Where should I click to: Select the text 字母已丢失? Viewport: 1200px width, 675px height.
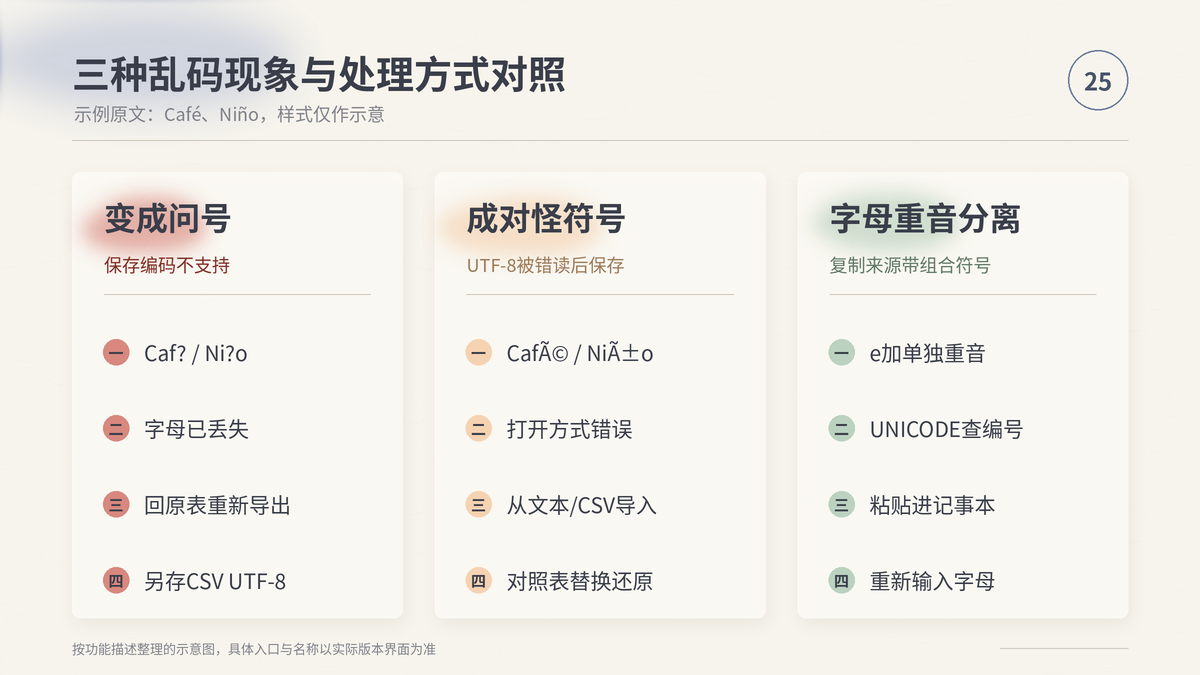196,429
